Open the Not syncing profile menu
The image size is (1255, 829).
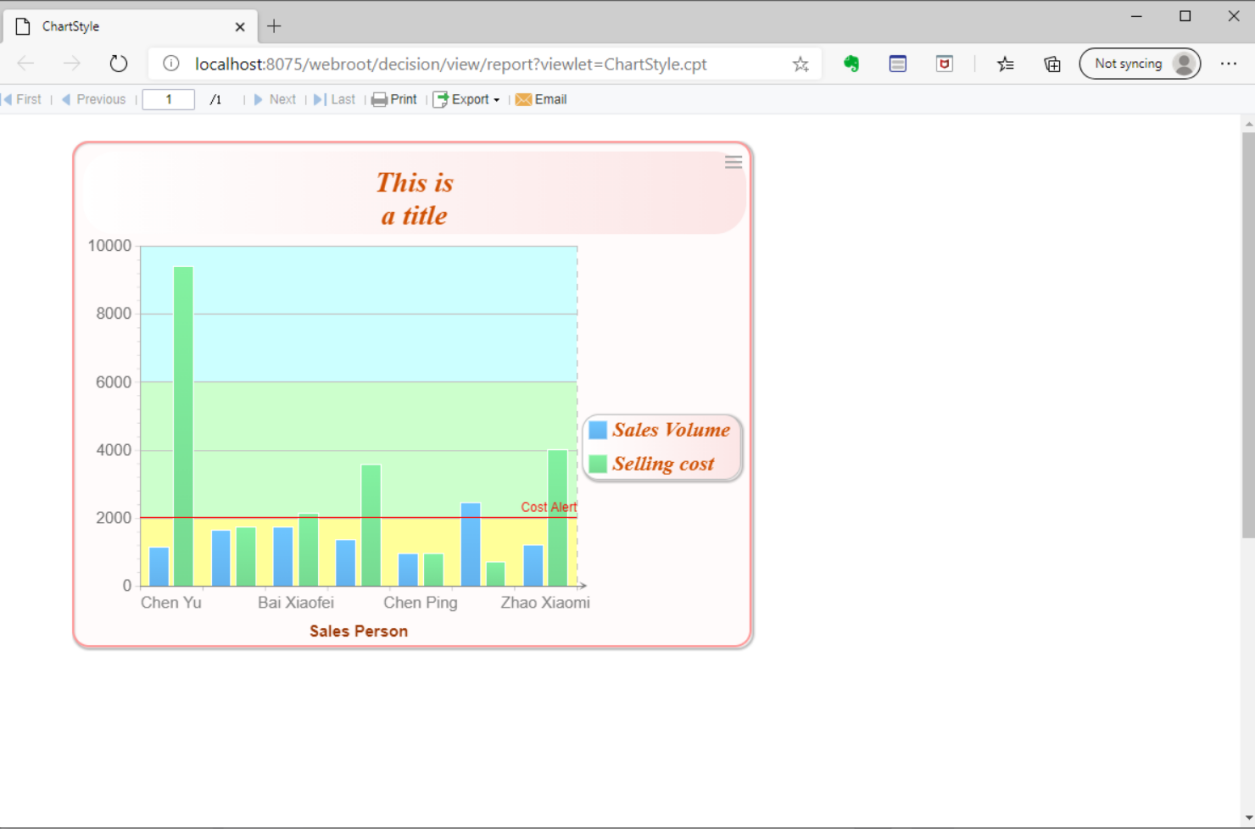pos(1139,63)
